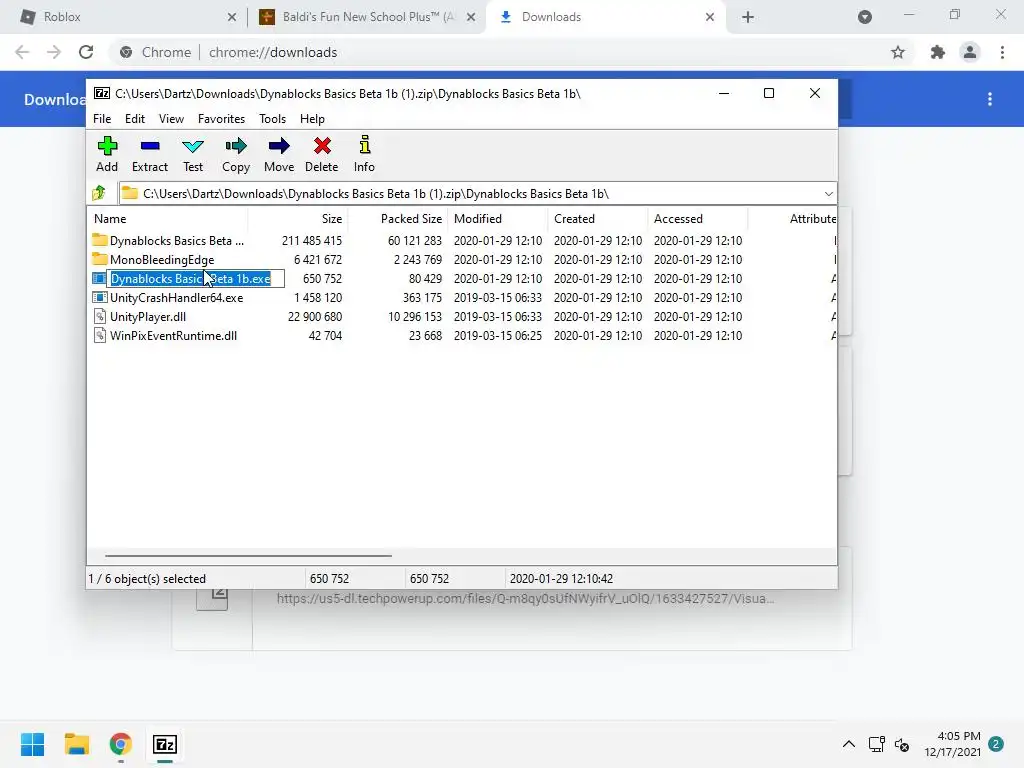Click the Test archive icon
The image size is (1024, 768).
193,146
